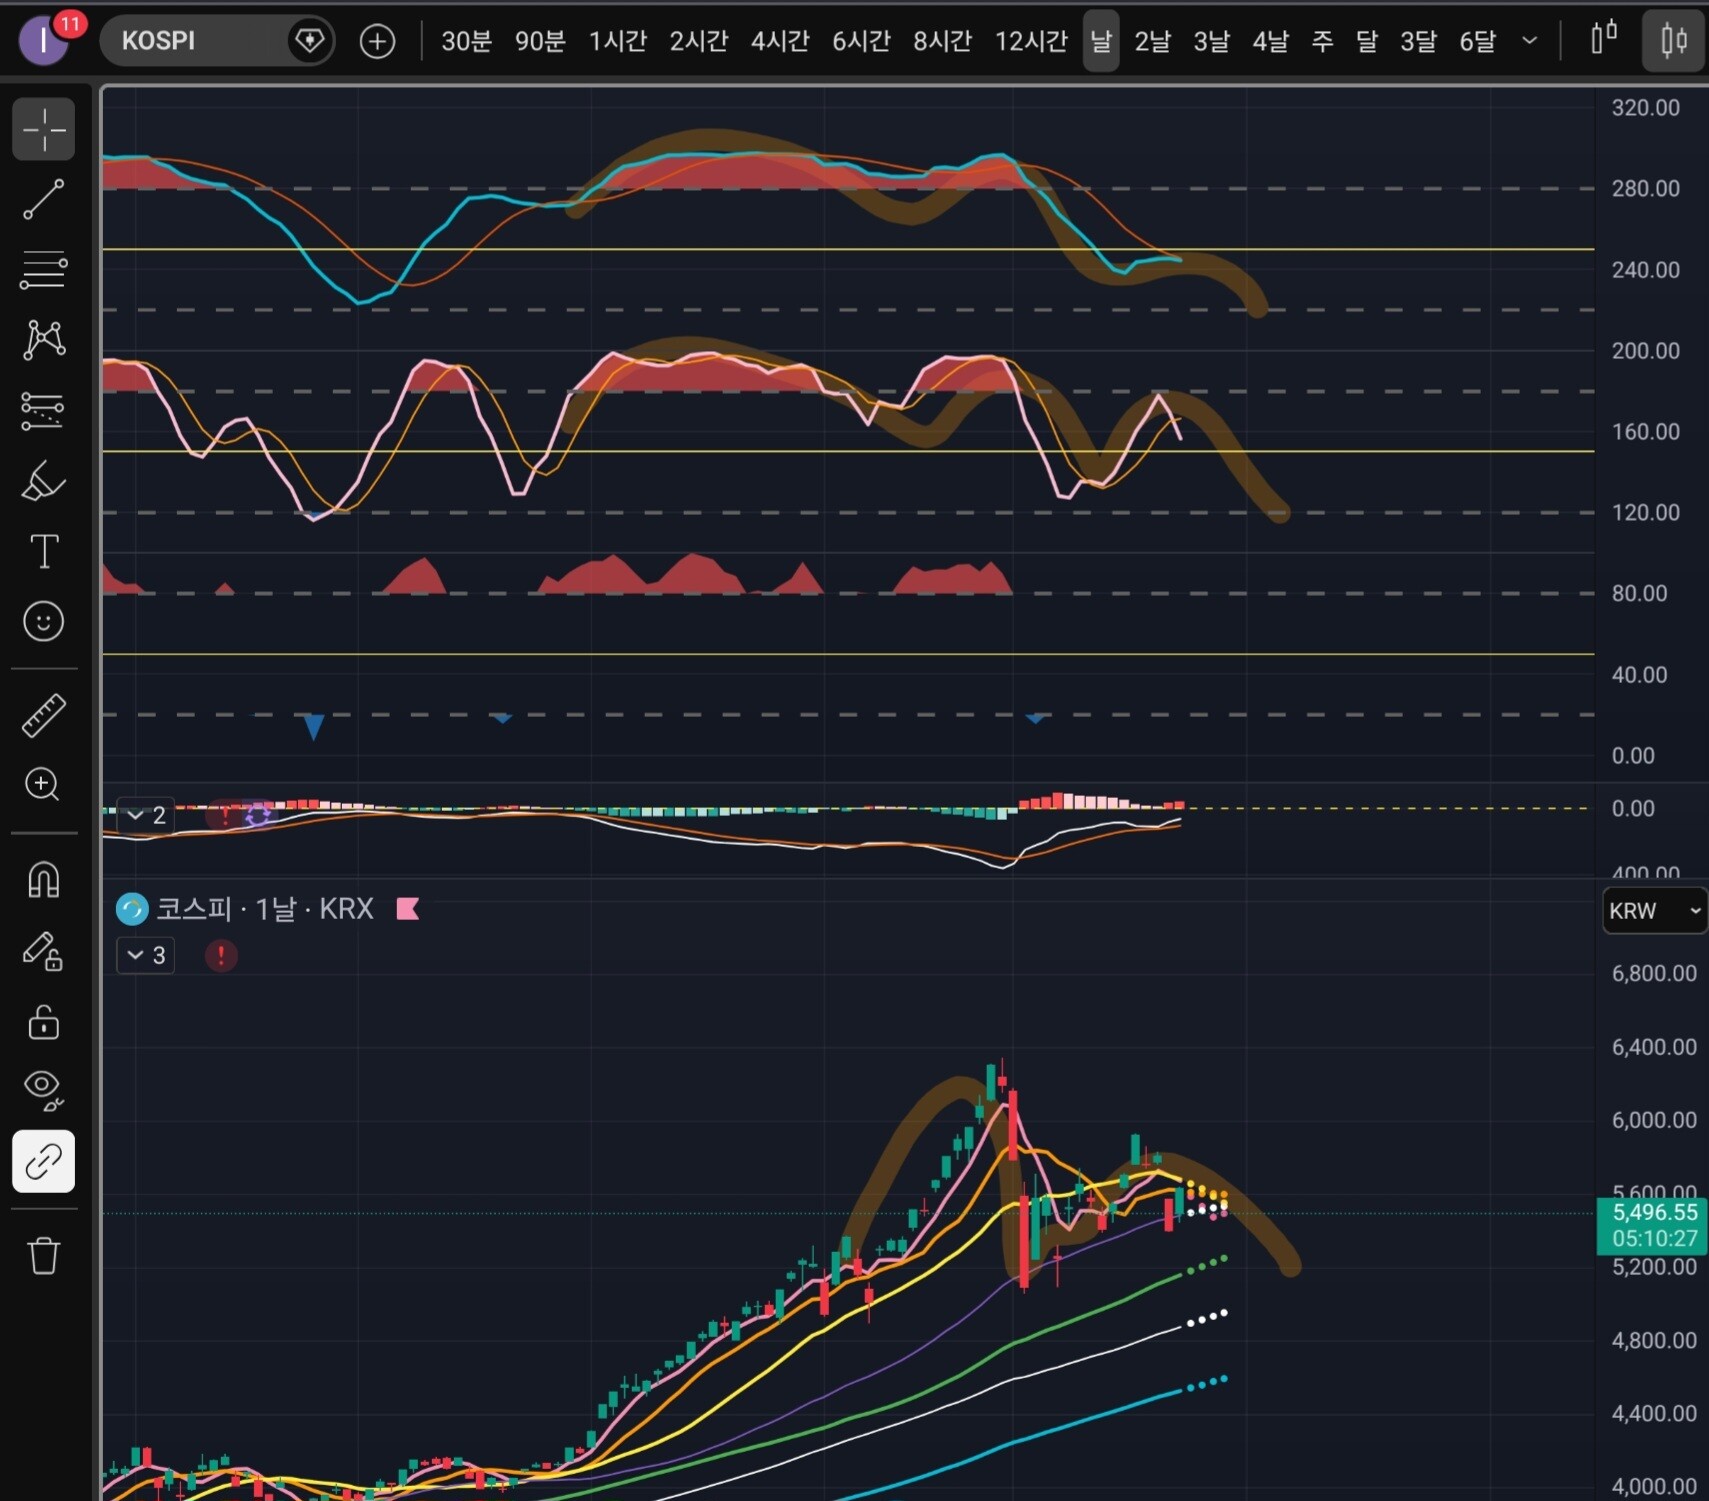Screen dimensions: 1709x1501
Task: Open the emoji icons tool
Action: coord(43,621)
